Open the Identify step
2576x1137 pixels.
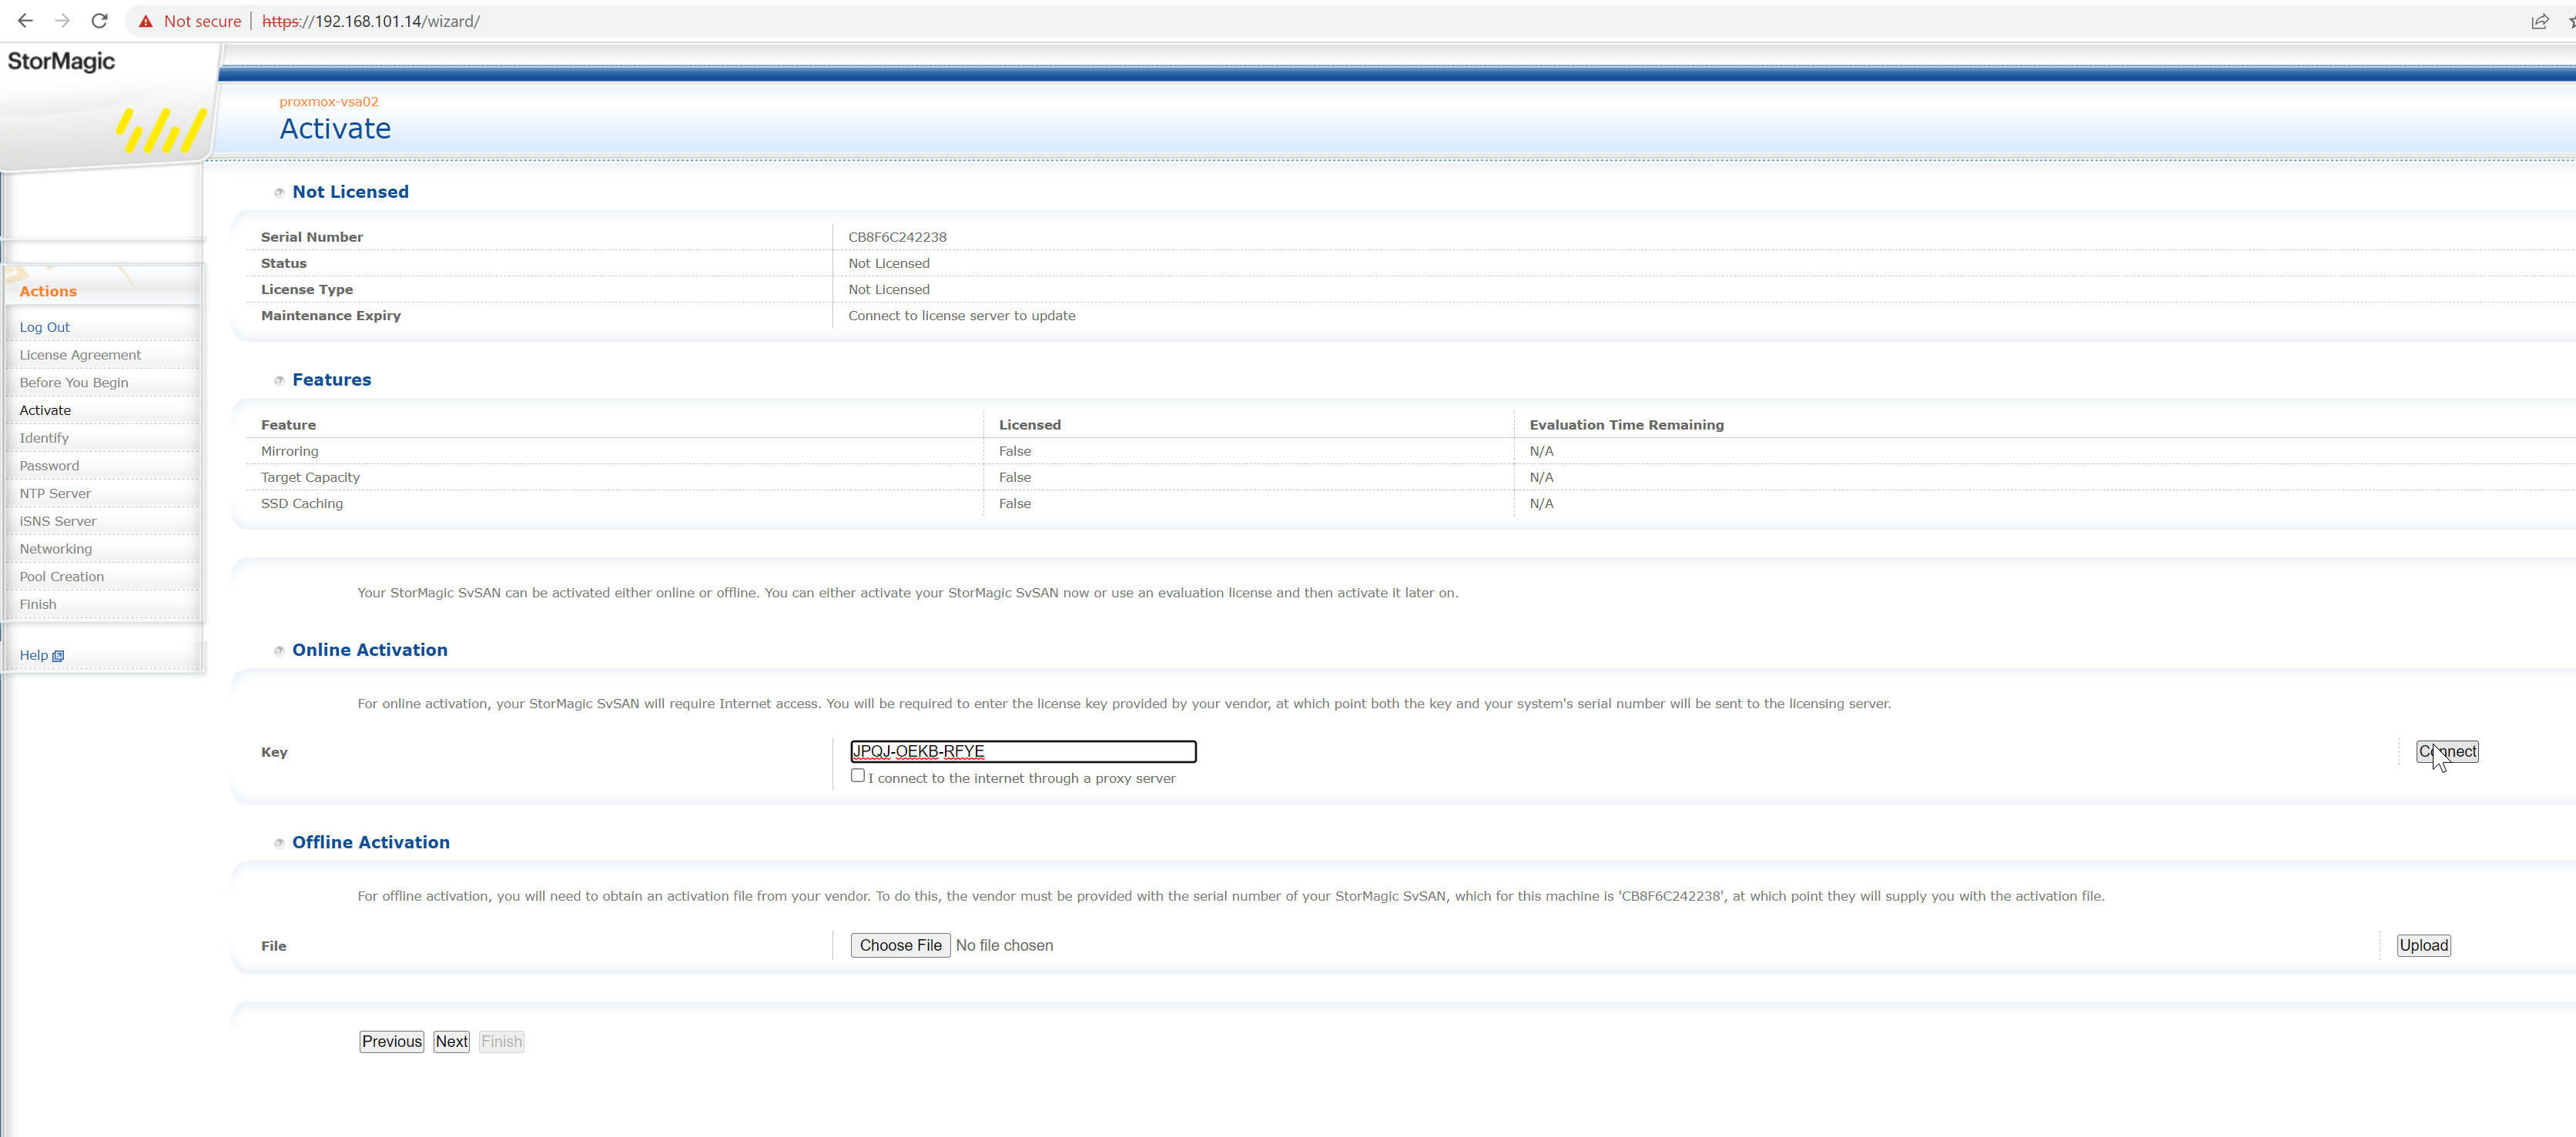point(44,438)
